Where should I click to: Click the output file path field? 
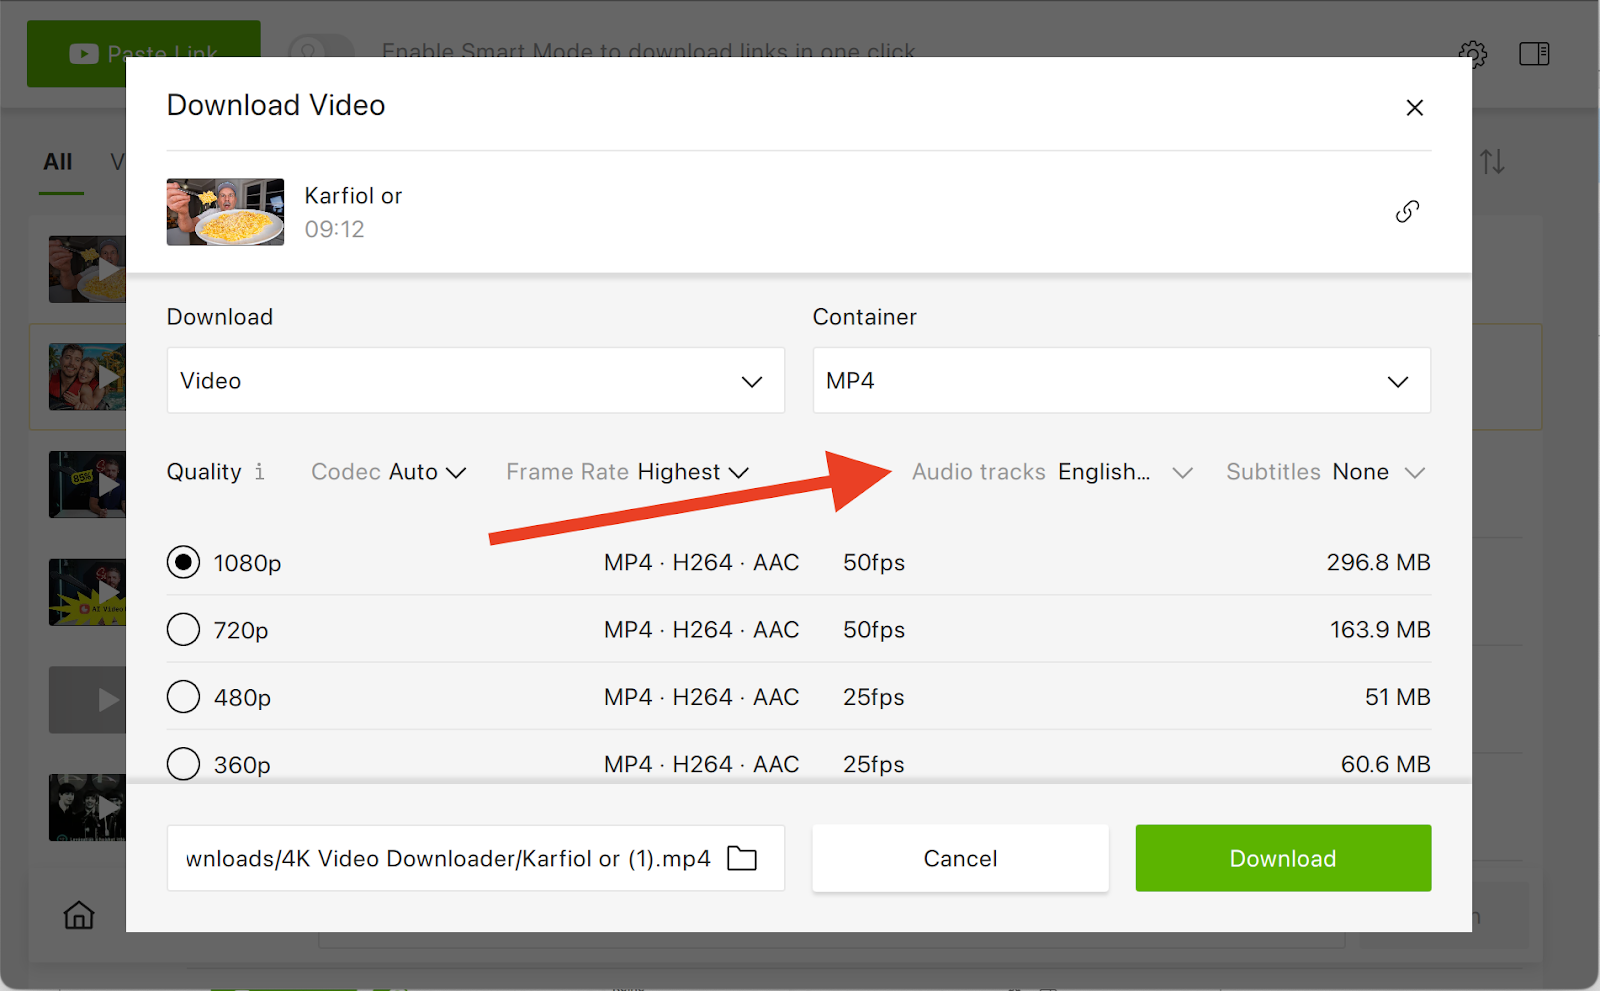pyautogui.click(x=475, y=858)
